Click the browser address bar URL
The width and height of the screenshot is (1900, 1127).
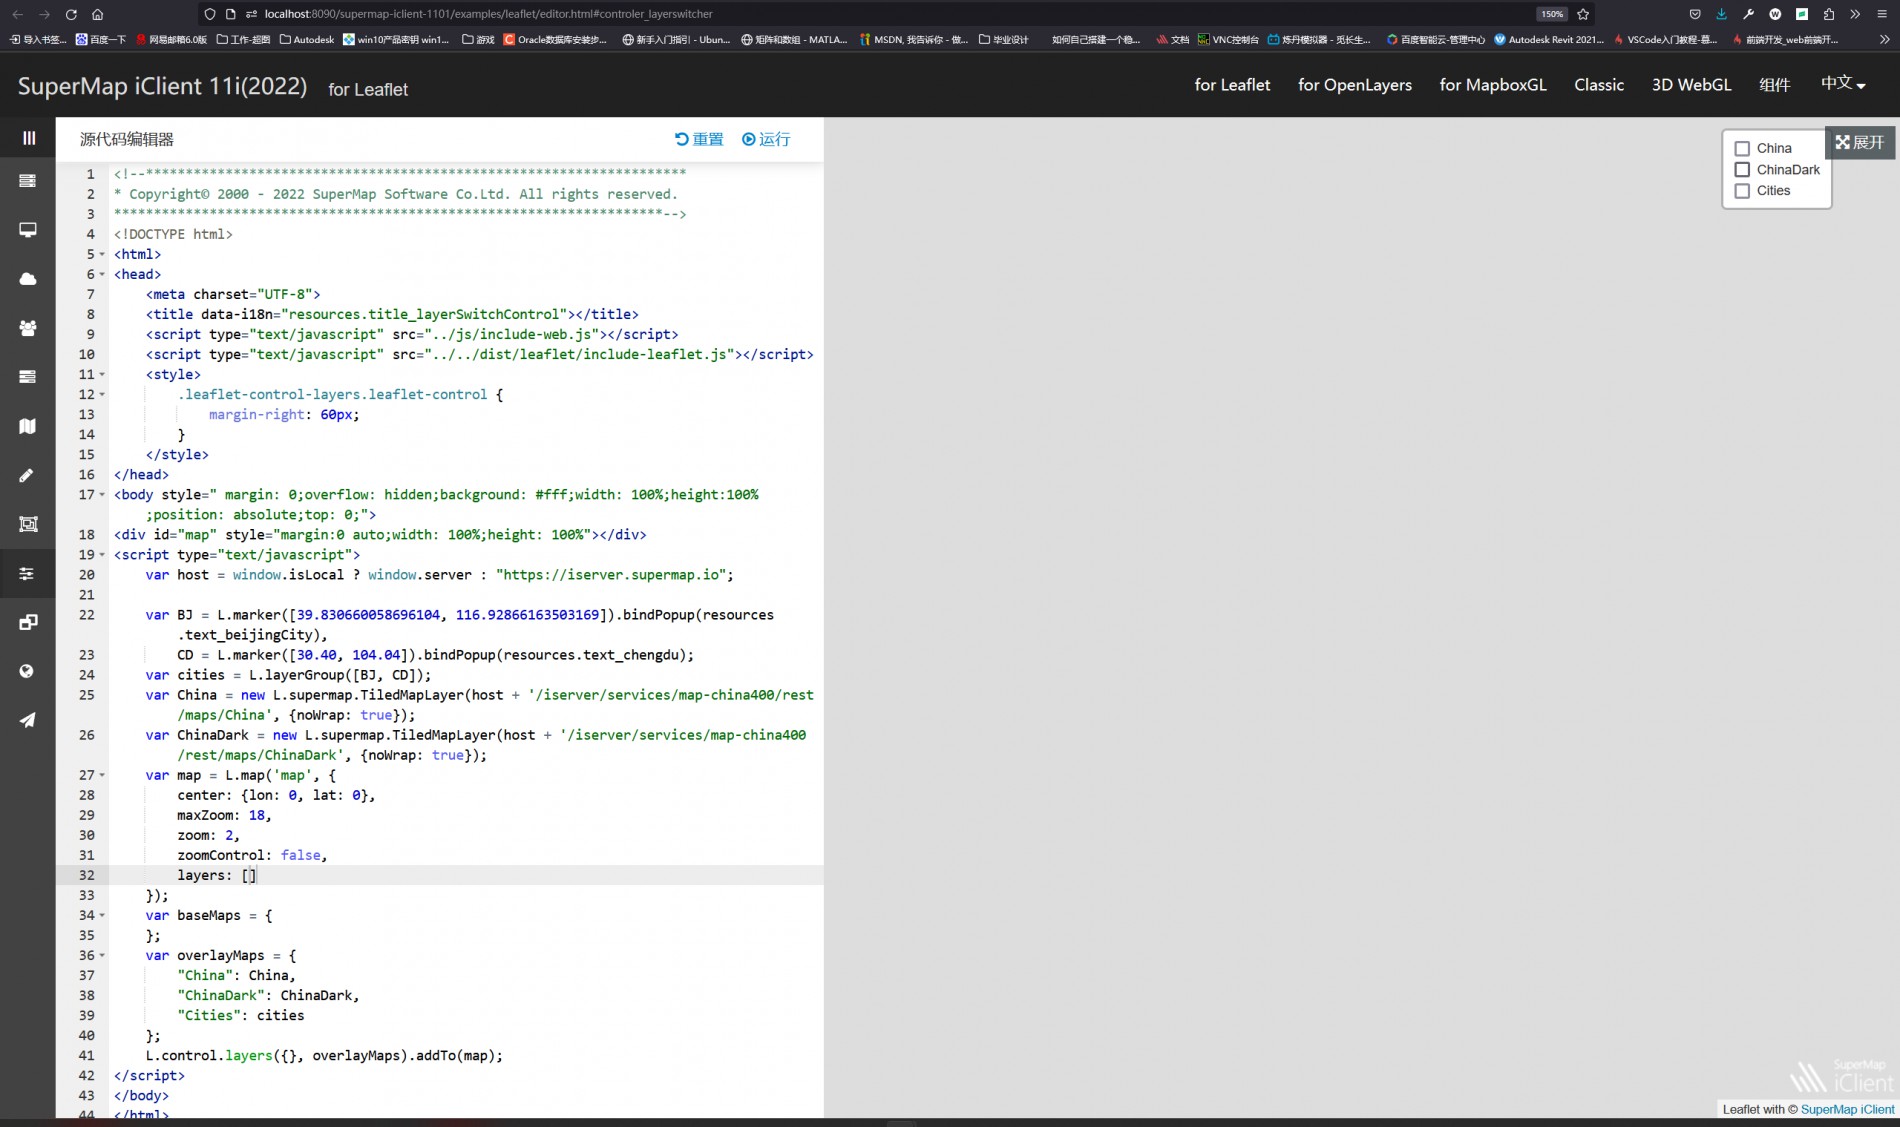[x=488, y=14]
